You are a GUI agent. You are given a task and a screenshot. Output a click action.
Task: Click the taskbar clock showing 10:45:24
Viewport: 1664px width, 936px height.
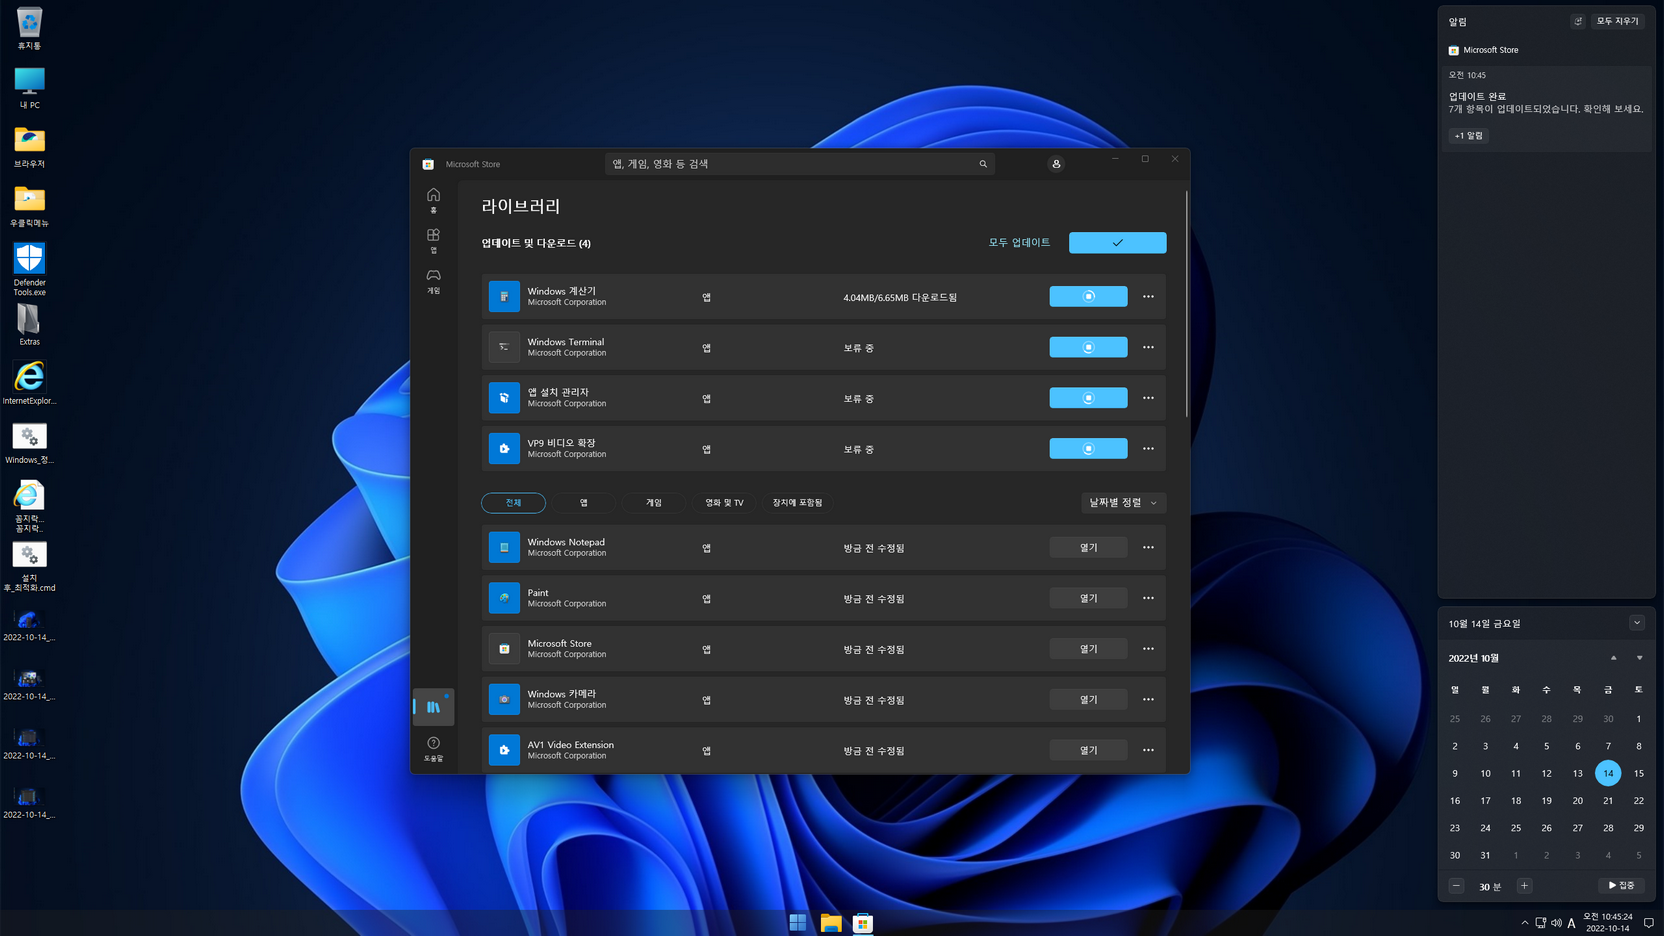tap(1607, 922)
